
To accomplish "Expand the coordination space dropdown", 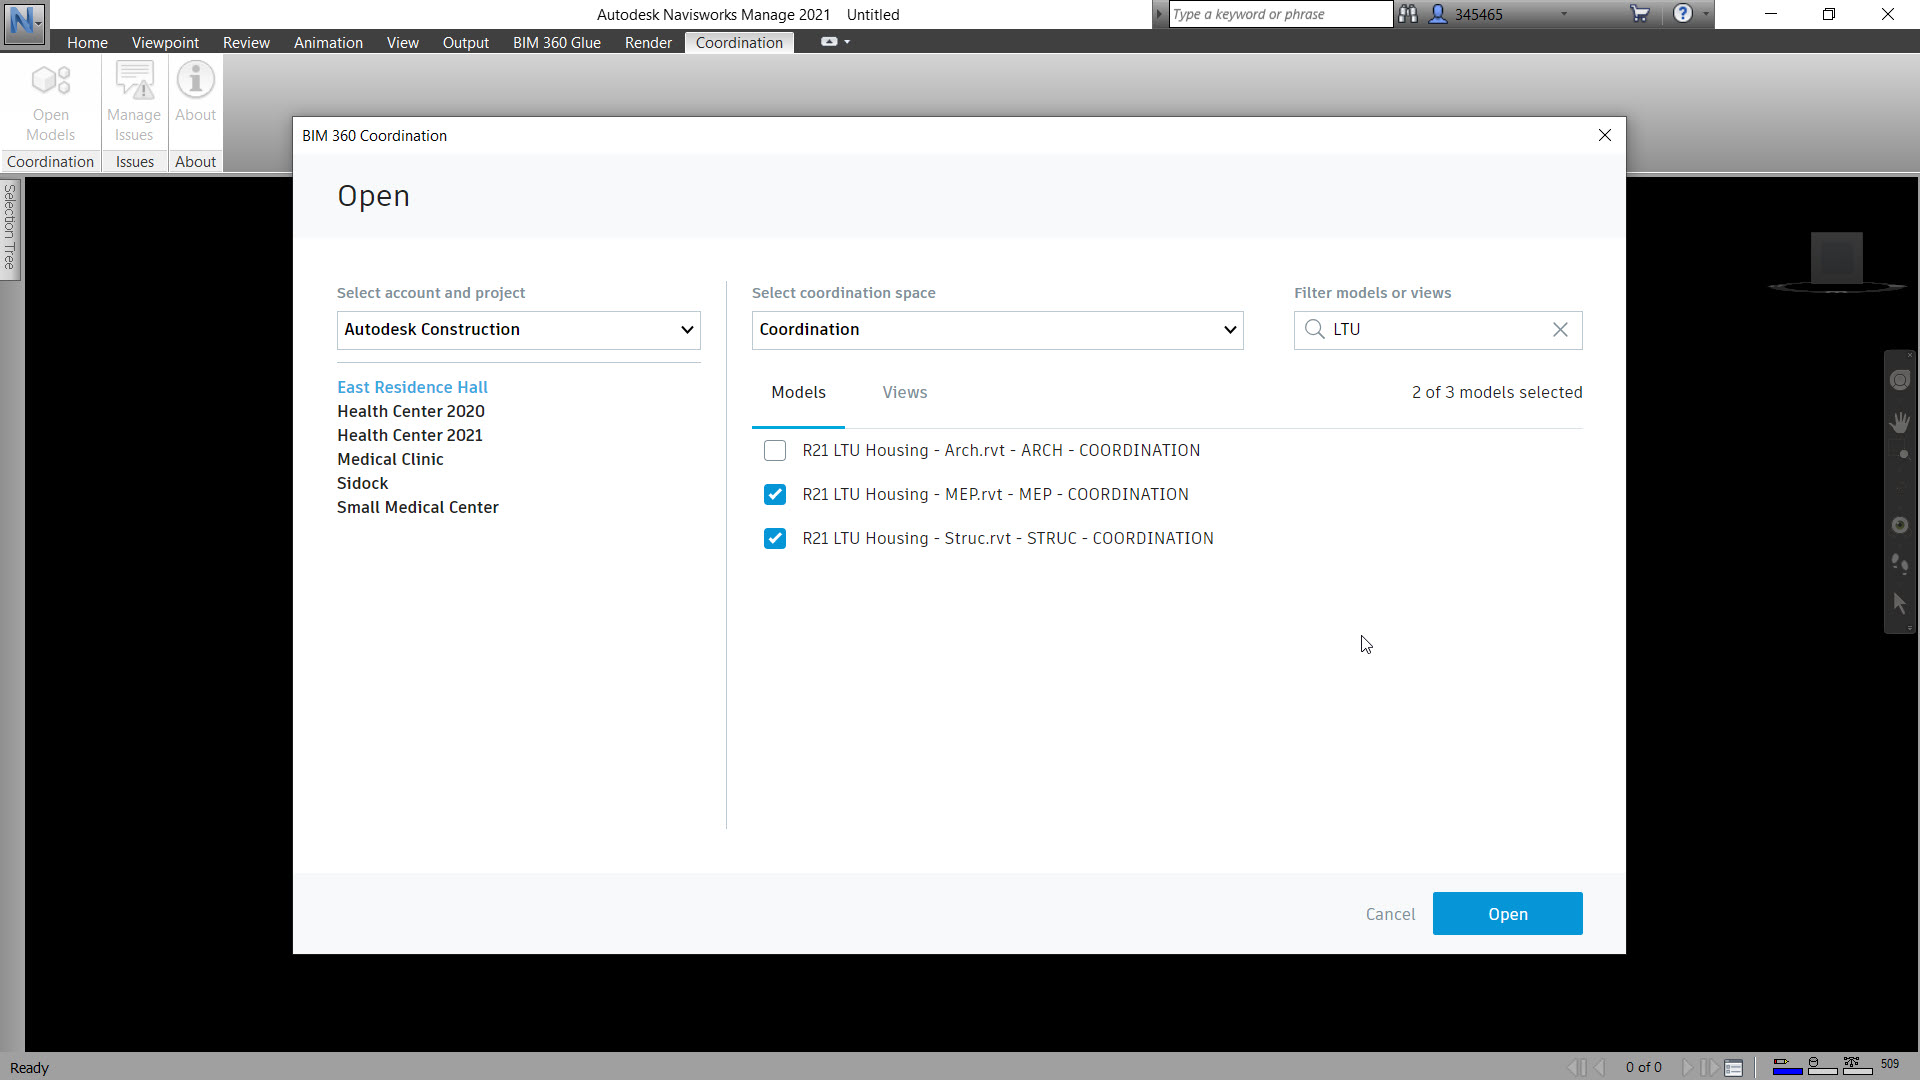I will tap(1229, 330).
